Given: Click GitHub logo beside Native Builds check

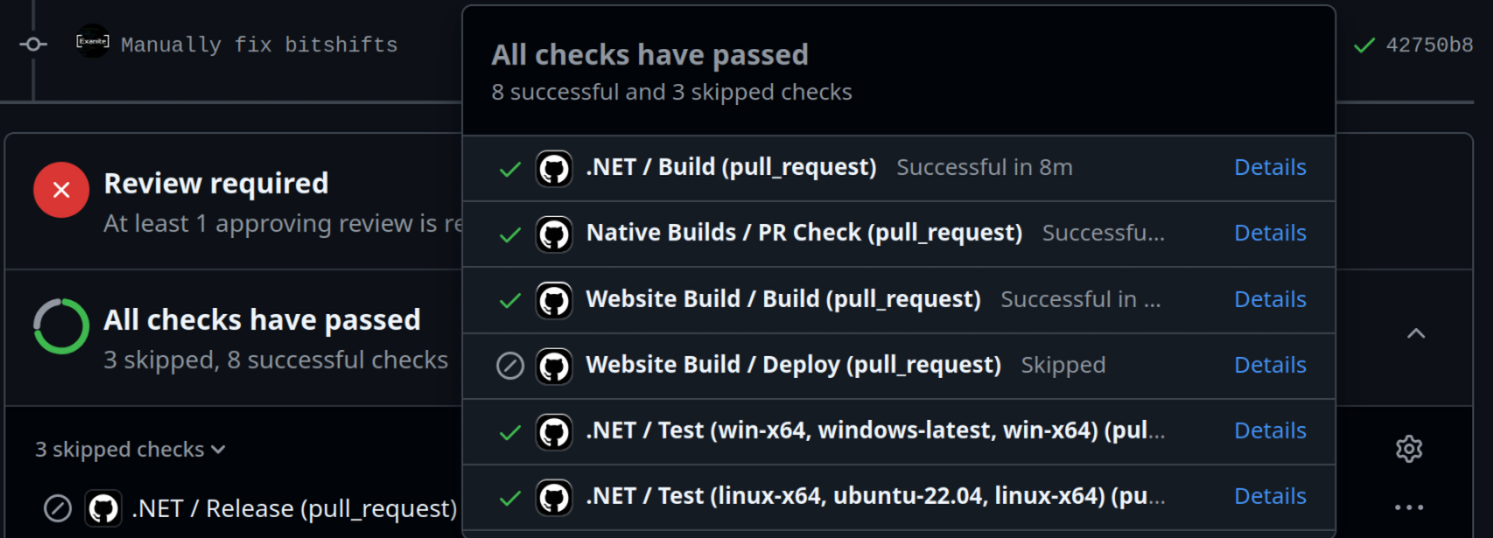Looking at the screenshot, I should (x=554, y=234).
